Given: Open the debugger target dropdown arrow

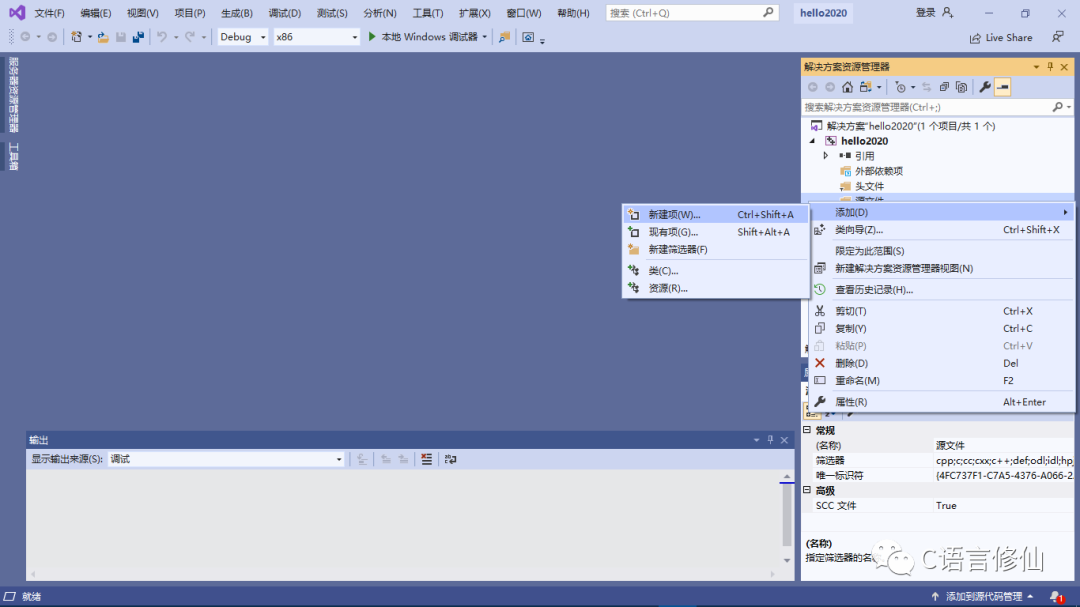Looking at the screenshot, I should (485, 37).
